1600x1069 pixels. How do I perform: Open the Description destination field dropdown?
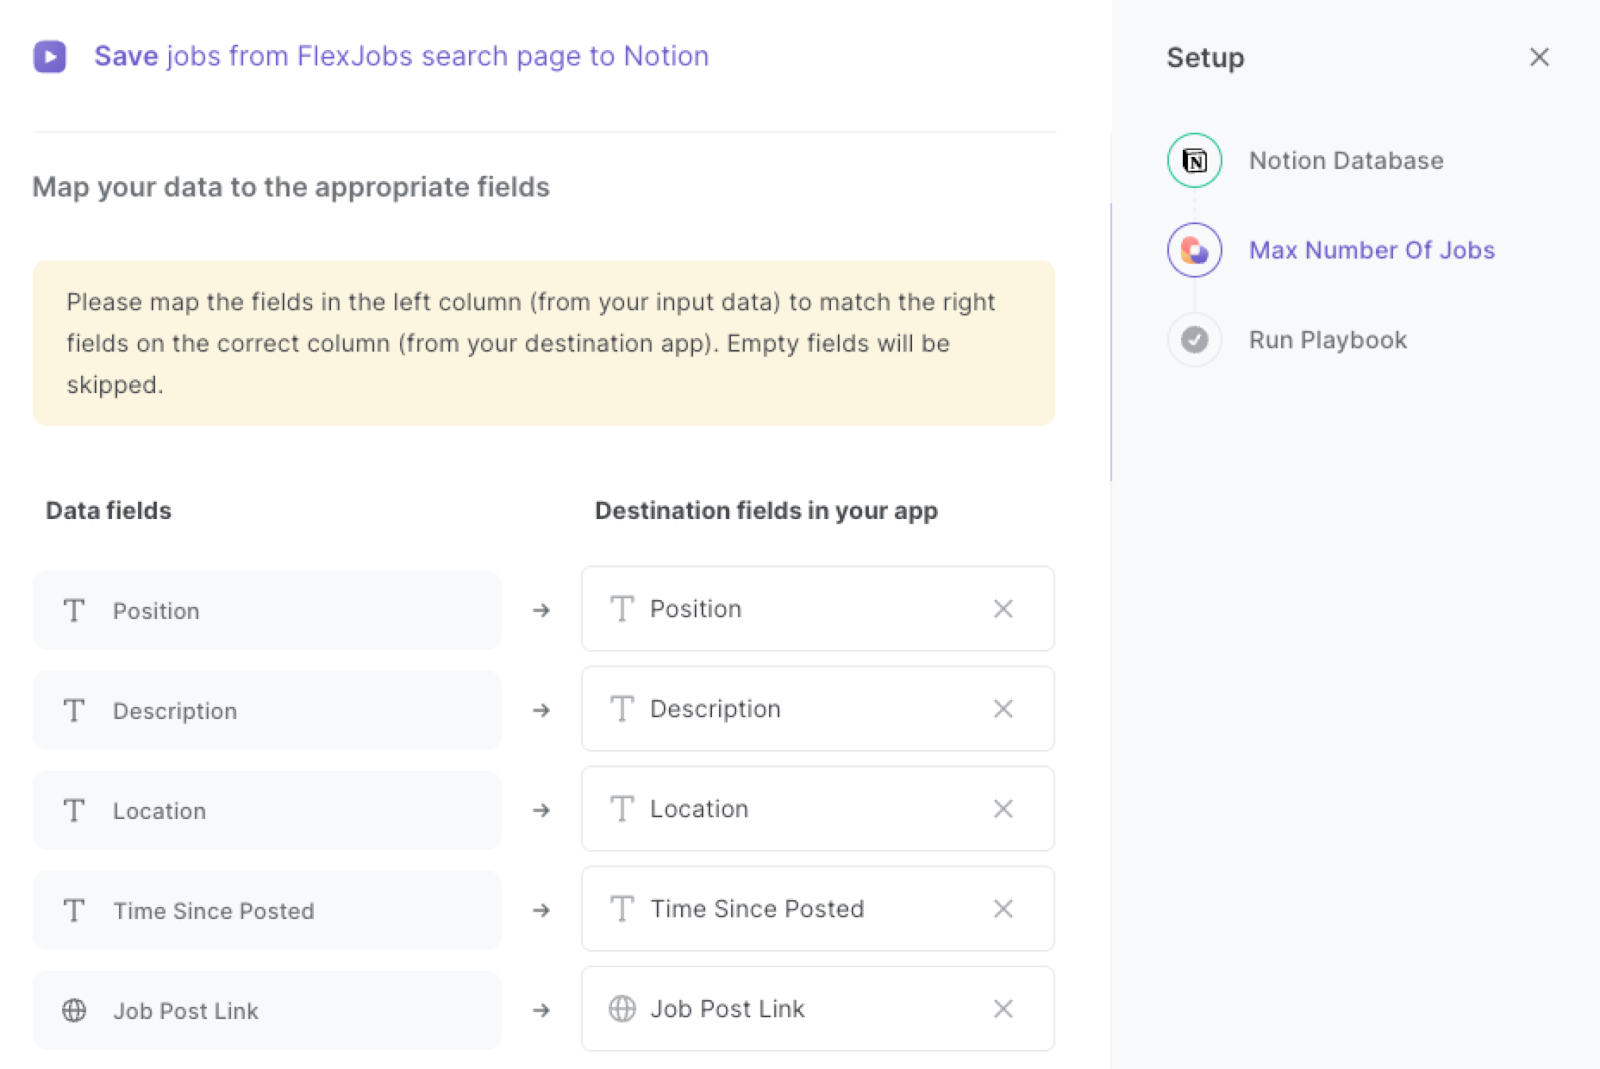coord(817,709)
